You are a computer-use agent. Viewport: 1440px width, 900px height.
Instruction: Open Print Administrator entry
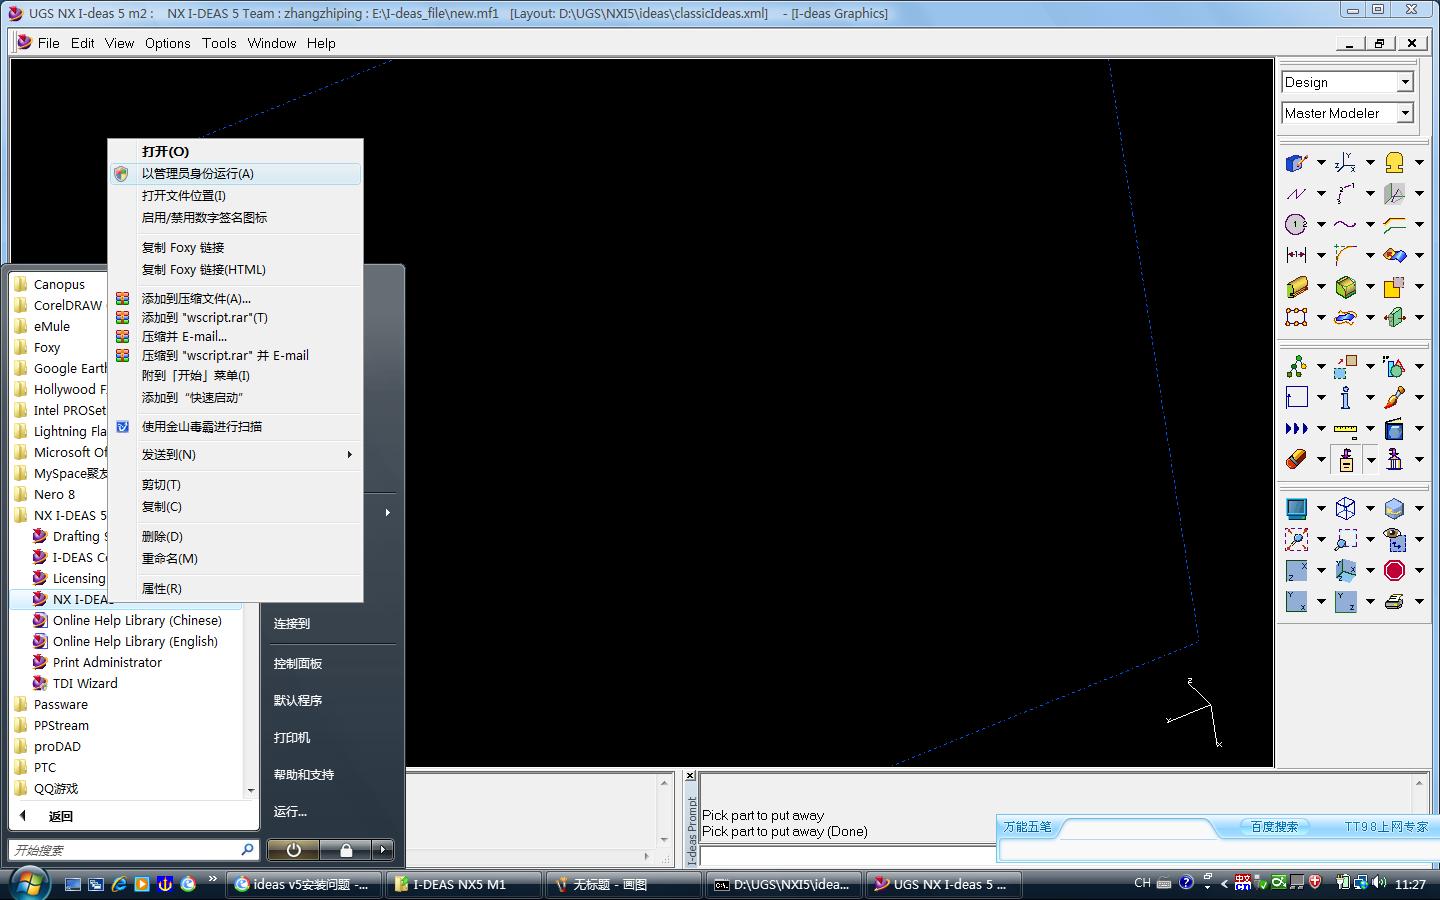[x=107, y=663]
